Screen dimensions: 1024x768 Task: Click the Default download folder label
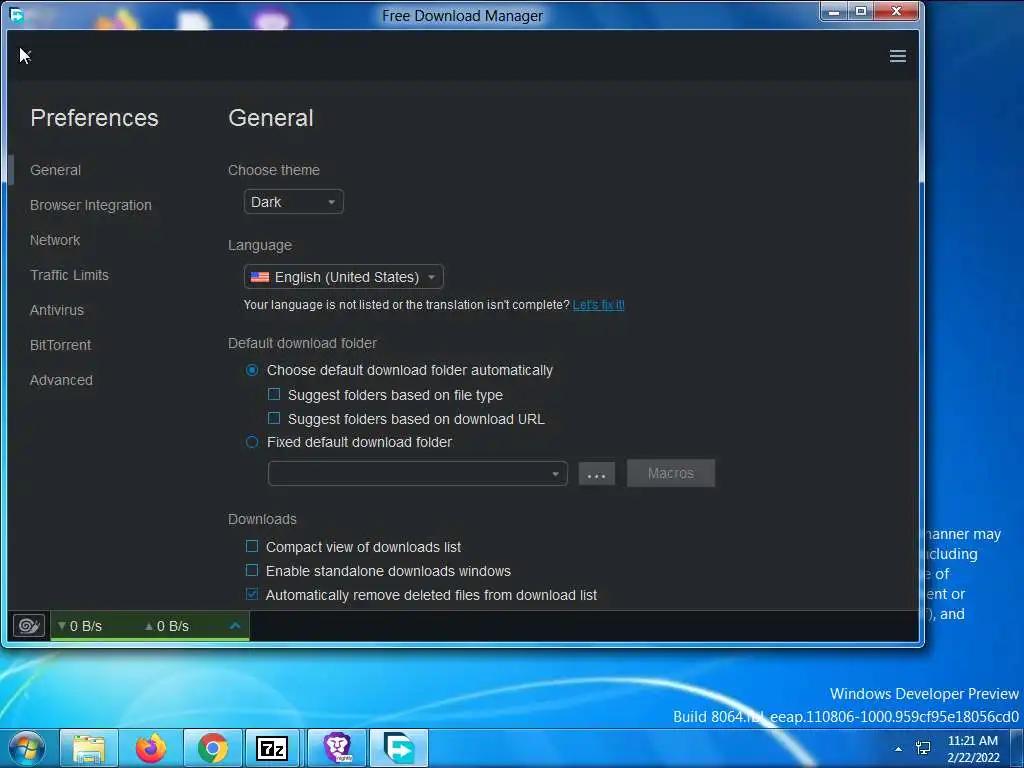click(x=302, y=343)
